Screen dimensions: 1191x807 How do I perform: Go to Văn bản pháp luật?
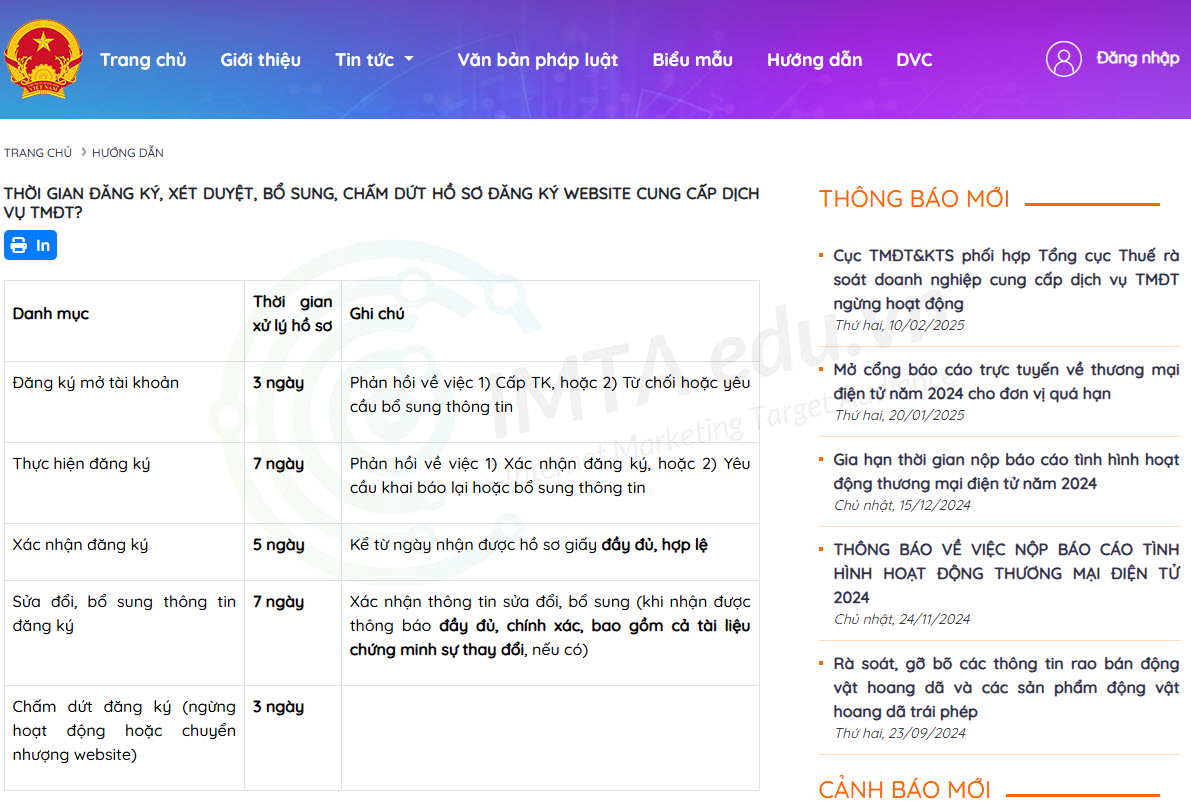(538, 59)
